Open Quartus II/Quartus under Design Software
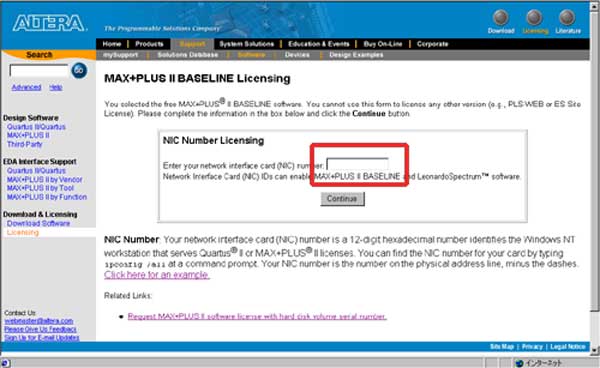Image resolution: width=600 pixels, height=368 pixels. 36,127
